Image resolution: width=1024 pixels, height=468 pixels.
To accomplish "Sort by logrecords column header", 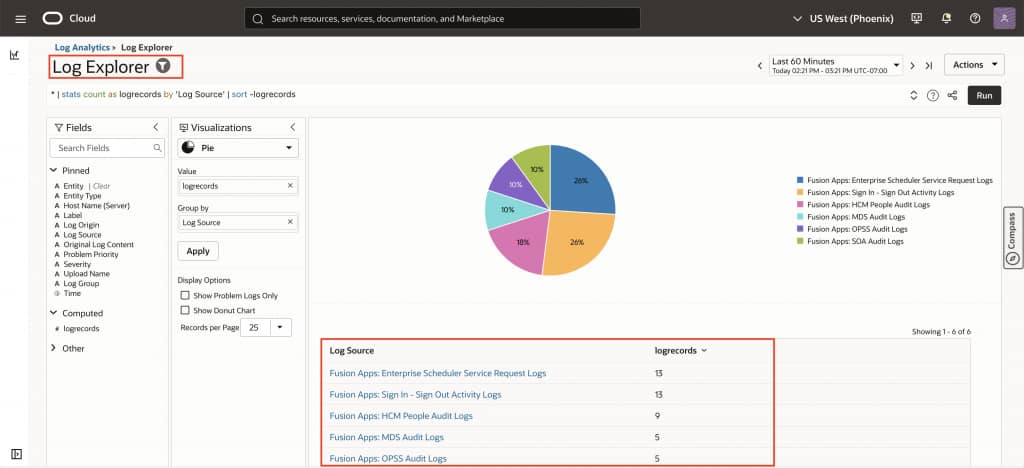I will coord(680,351).
